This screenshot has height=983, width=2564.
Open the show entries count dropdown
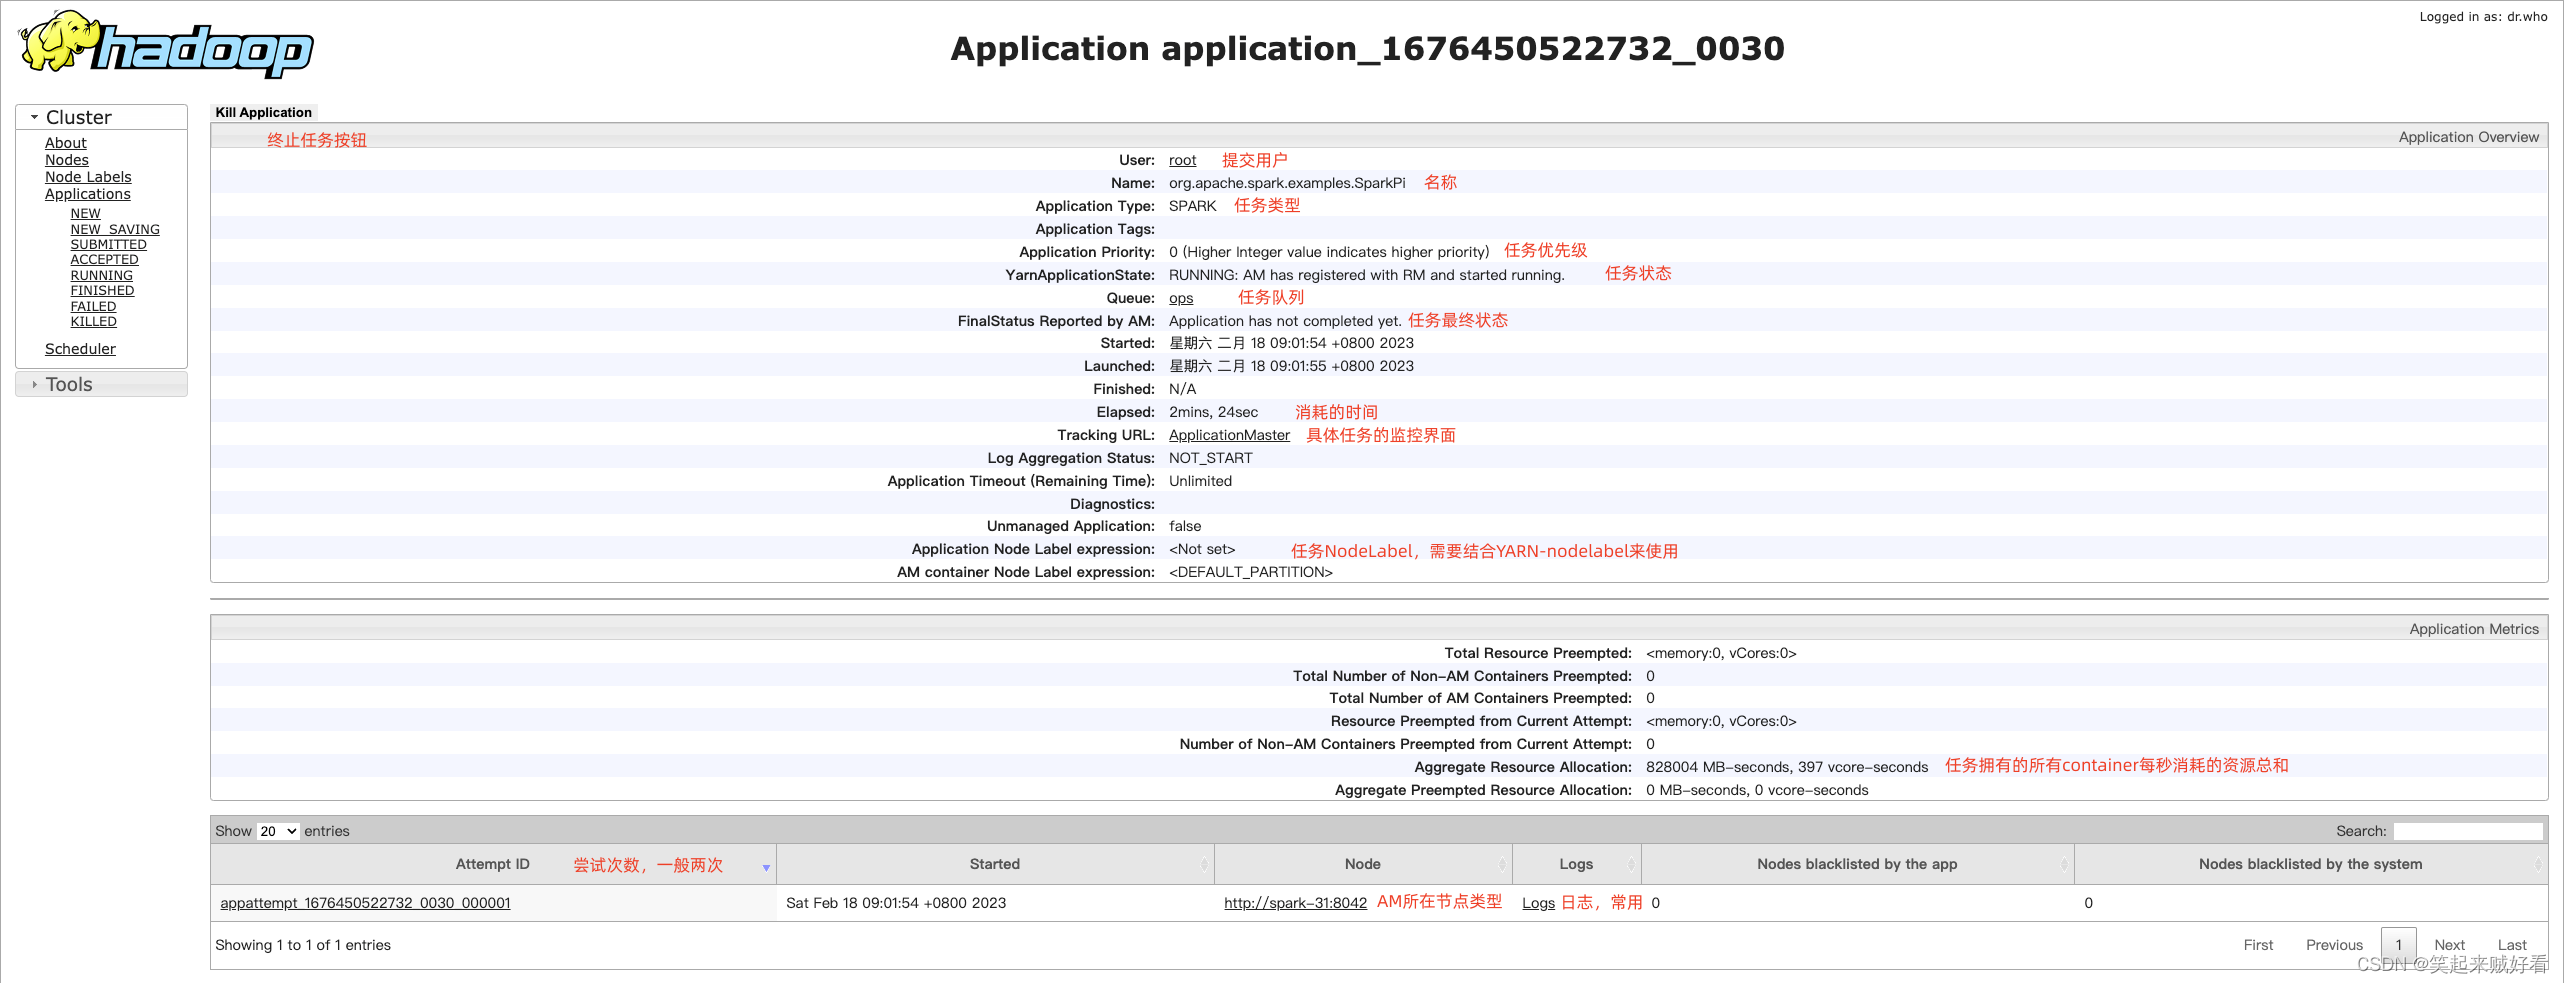[x=278, y=831]
